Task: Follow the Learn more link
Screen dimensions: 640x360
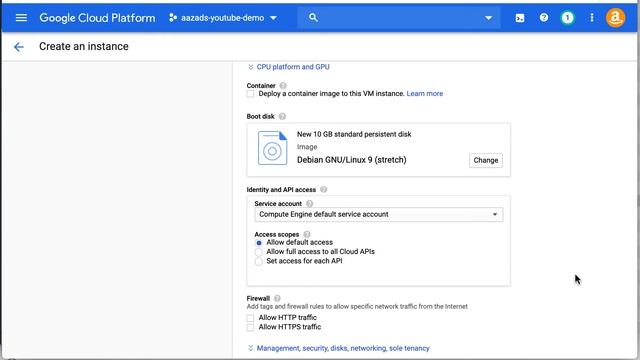Action: coord(424,93)
